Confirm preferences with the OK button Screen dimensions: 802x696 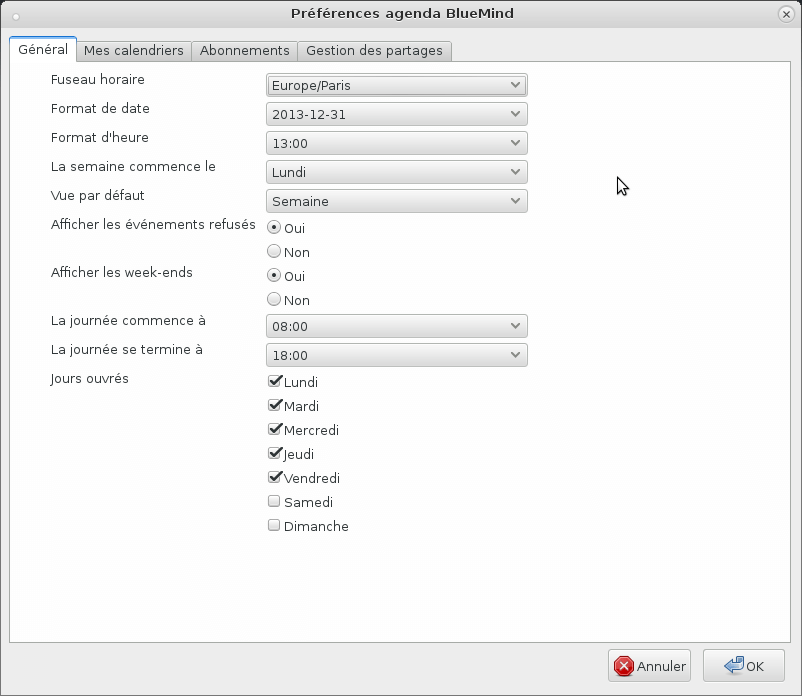coord(743,666)
